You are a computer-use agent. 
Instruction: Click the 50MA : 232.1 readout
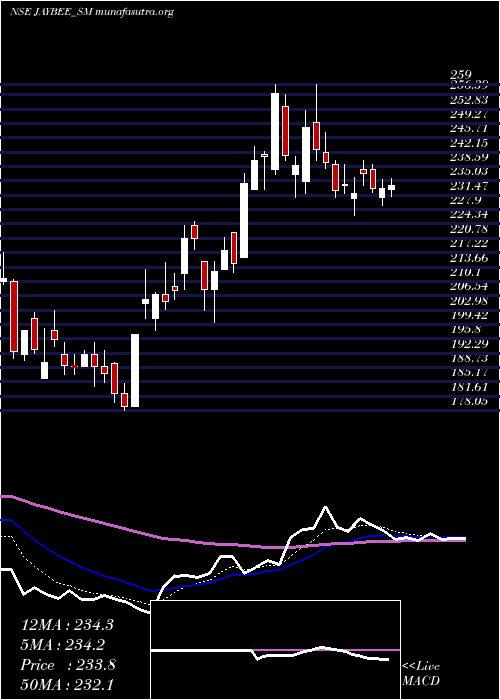67,685
